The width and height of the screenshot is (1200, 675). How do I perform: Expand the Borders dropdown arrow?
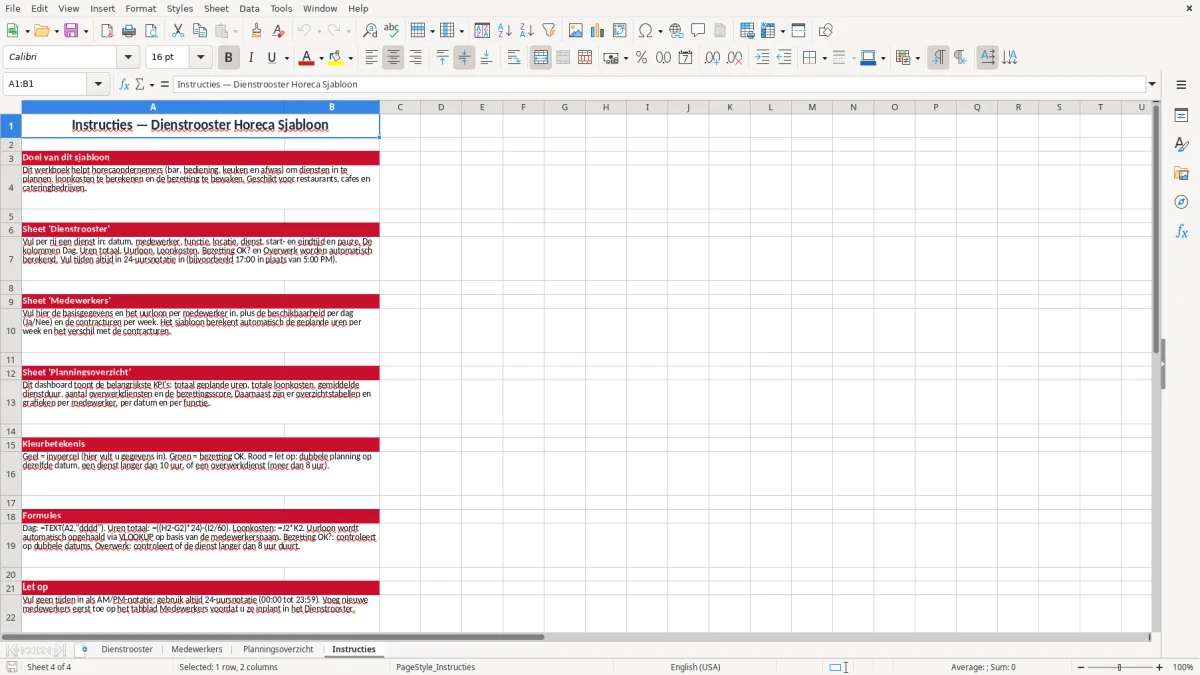pos(824,58)
